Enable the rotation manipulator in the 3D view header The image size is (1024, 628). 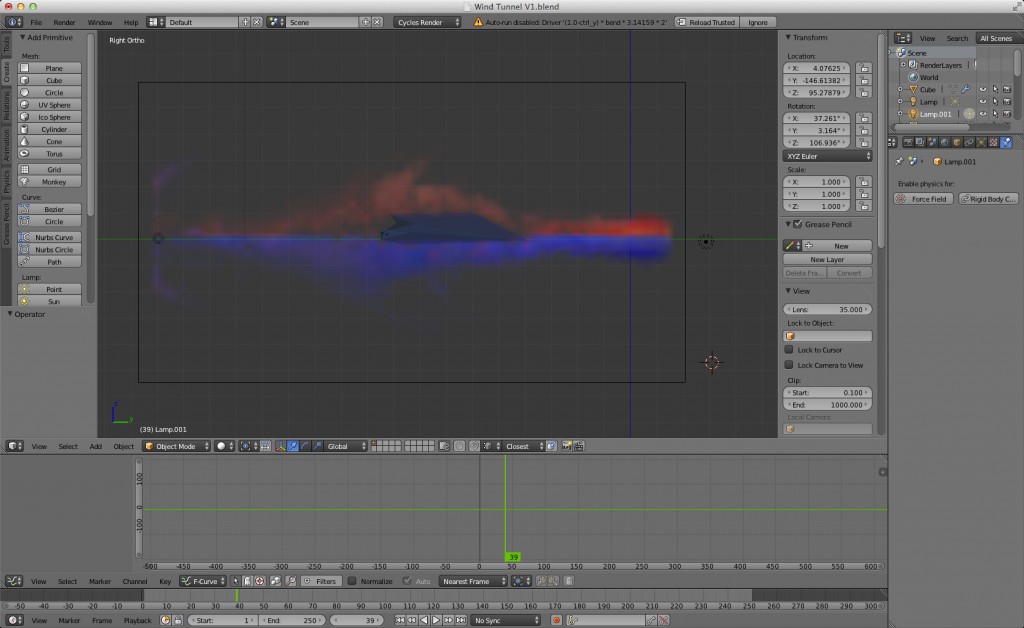pos(305,446)
